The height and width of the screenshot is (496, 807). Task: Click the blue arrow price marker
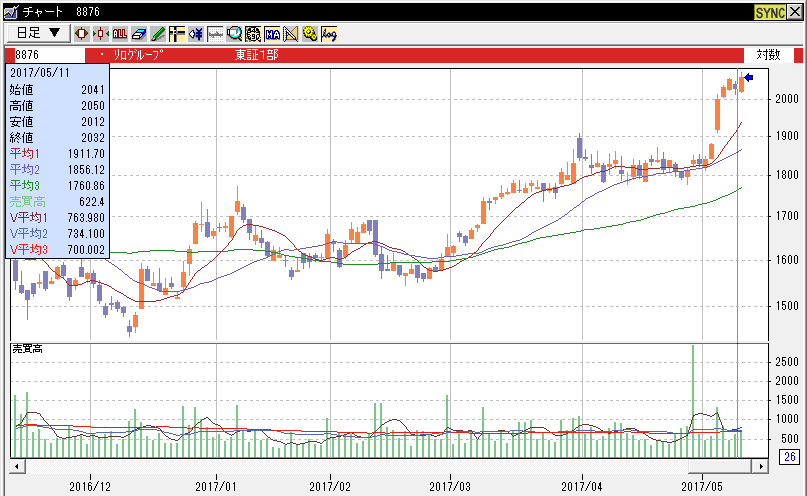pyautogui.click(x=748, y=91)
